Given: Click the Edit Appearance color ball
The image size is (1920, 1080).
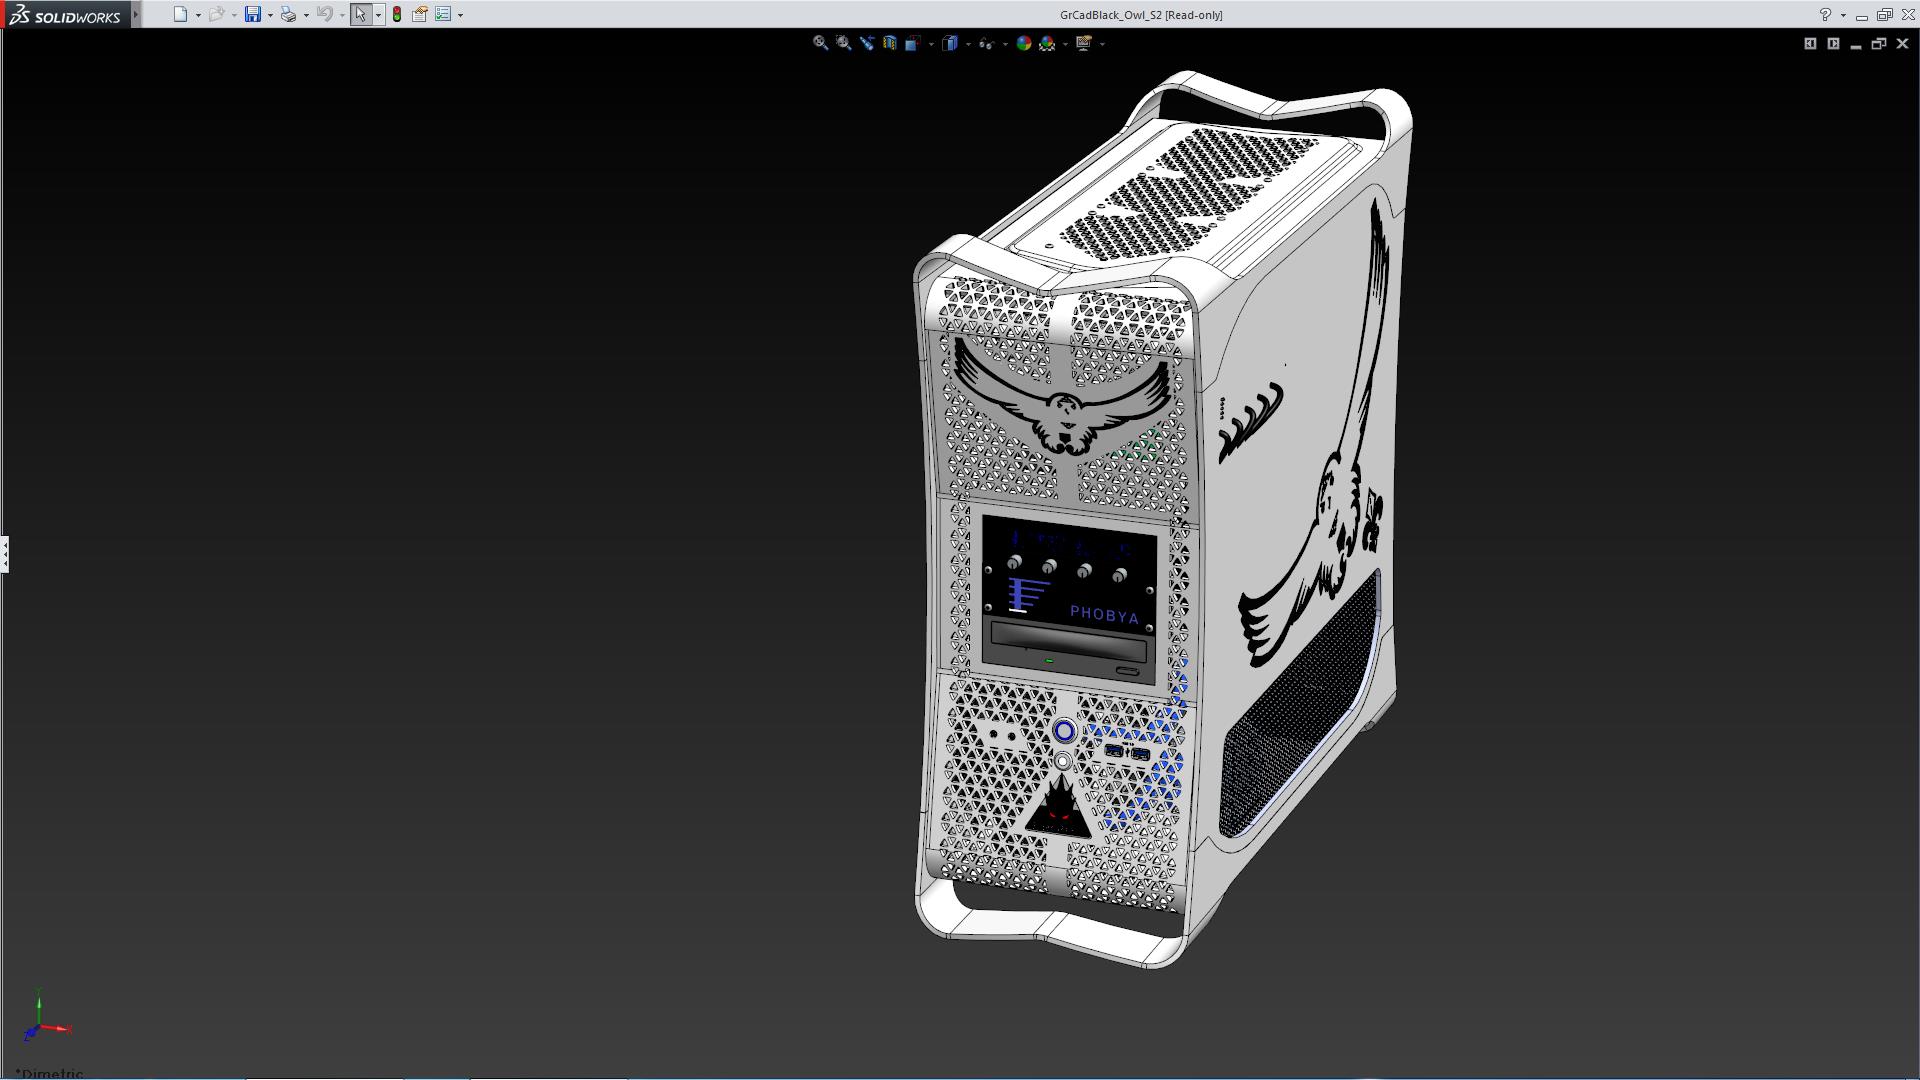Looking at the screenshot, I should point(1023,43).
